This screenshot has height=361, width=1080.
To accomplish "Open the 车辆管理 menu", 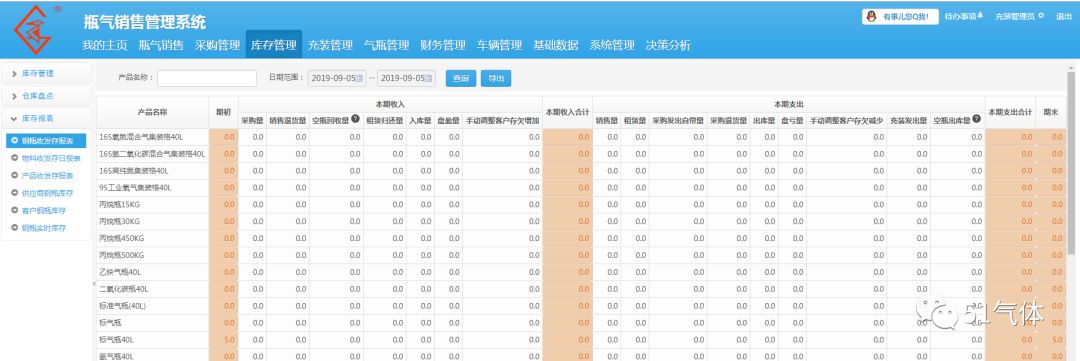I will point(500,45).
